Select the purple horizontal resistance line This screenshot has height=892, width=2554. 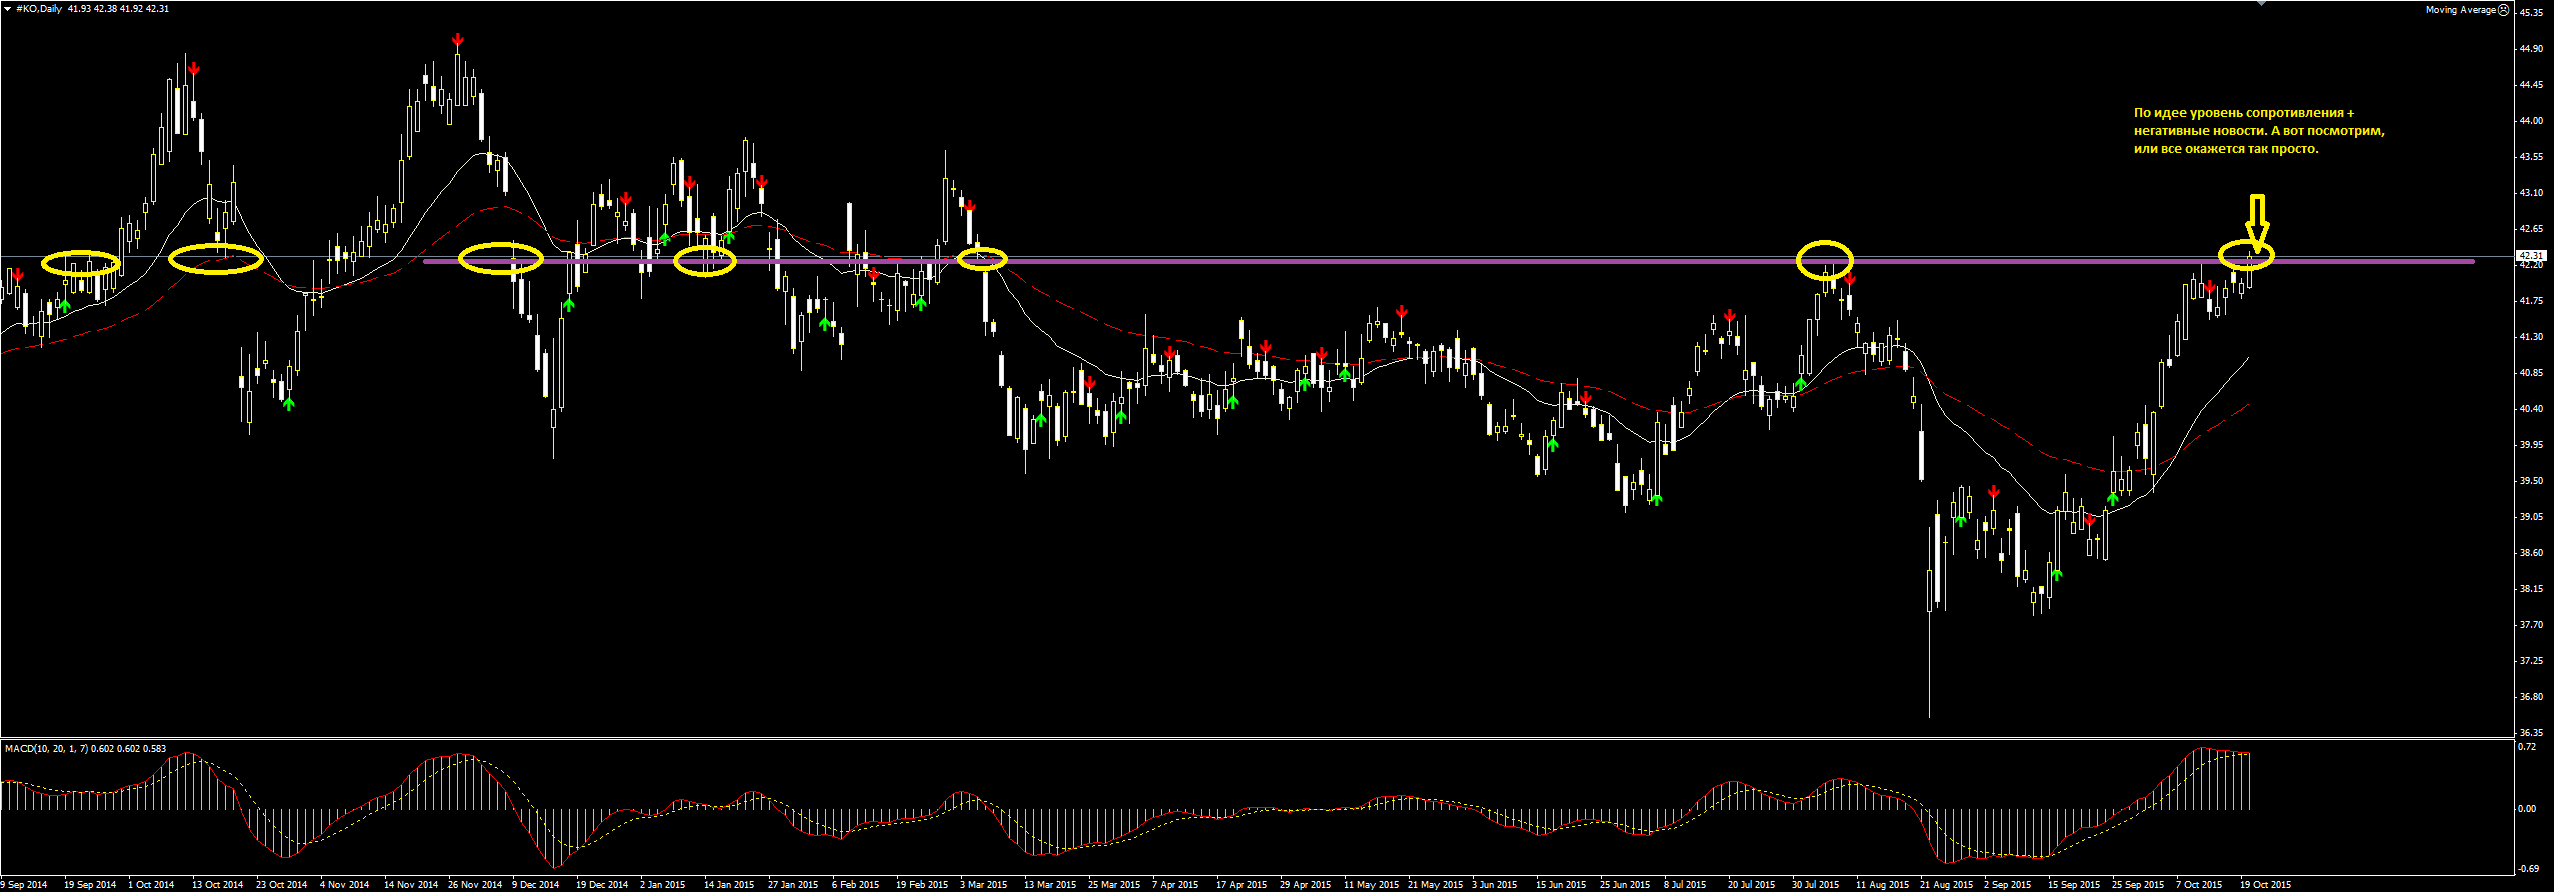click(x=1449, y=262)
